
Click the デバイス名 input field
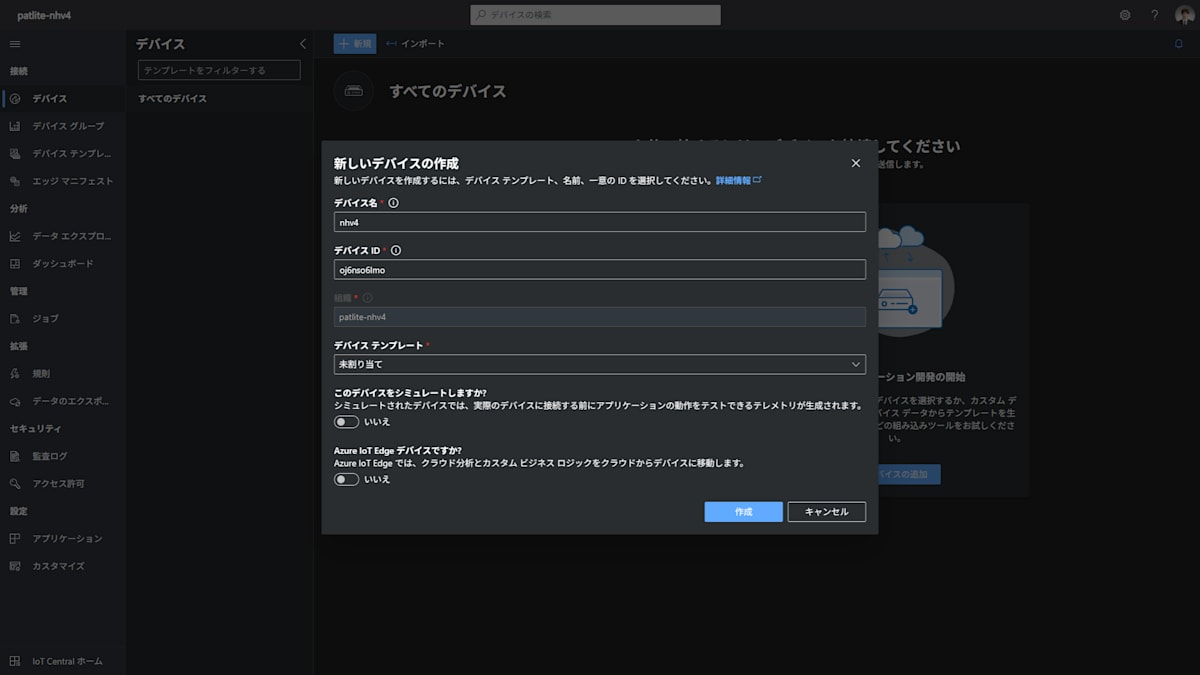coord(600,222)
